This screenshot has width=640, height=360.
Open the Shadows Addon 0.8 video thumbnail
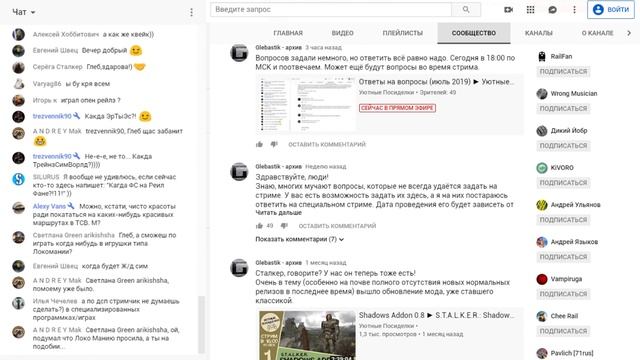pyautogui.click(x=307, y=336)
